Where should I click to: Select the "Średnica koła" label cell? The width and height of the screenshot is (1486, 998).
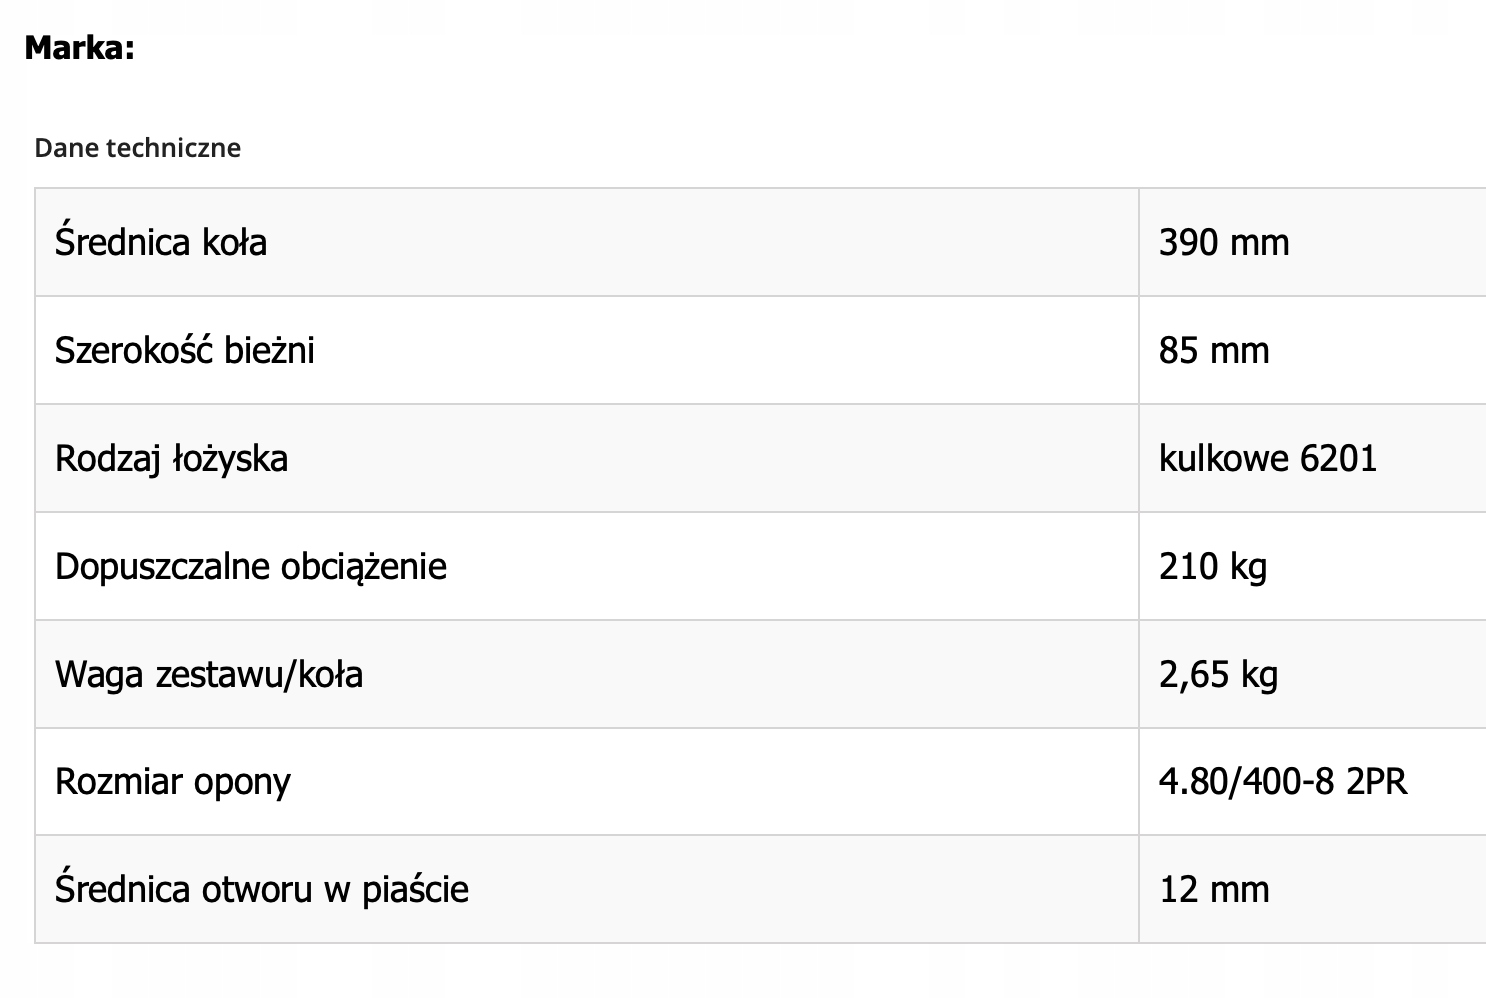pyautogui.click(x=161, y=242)
